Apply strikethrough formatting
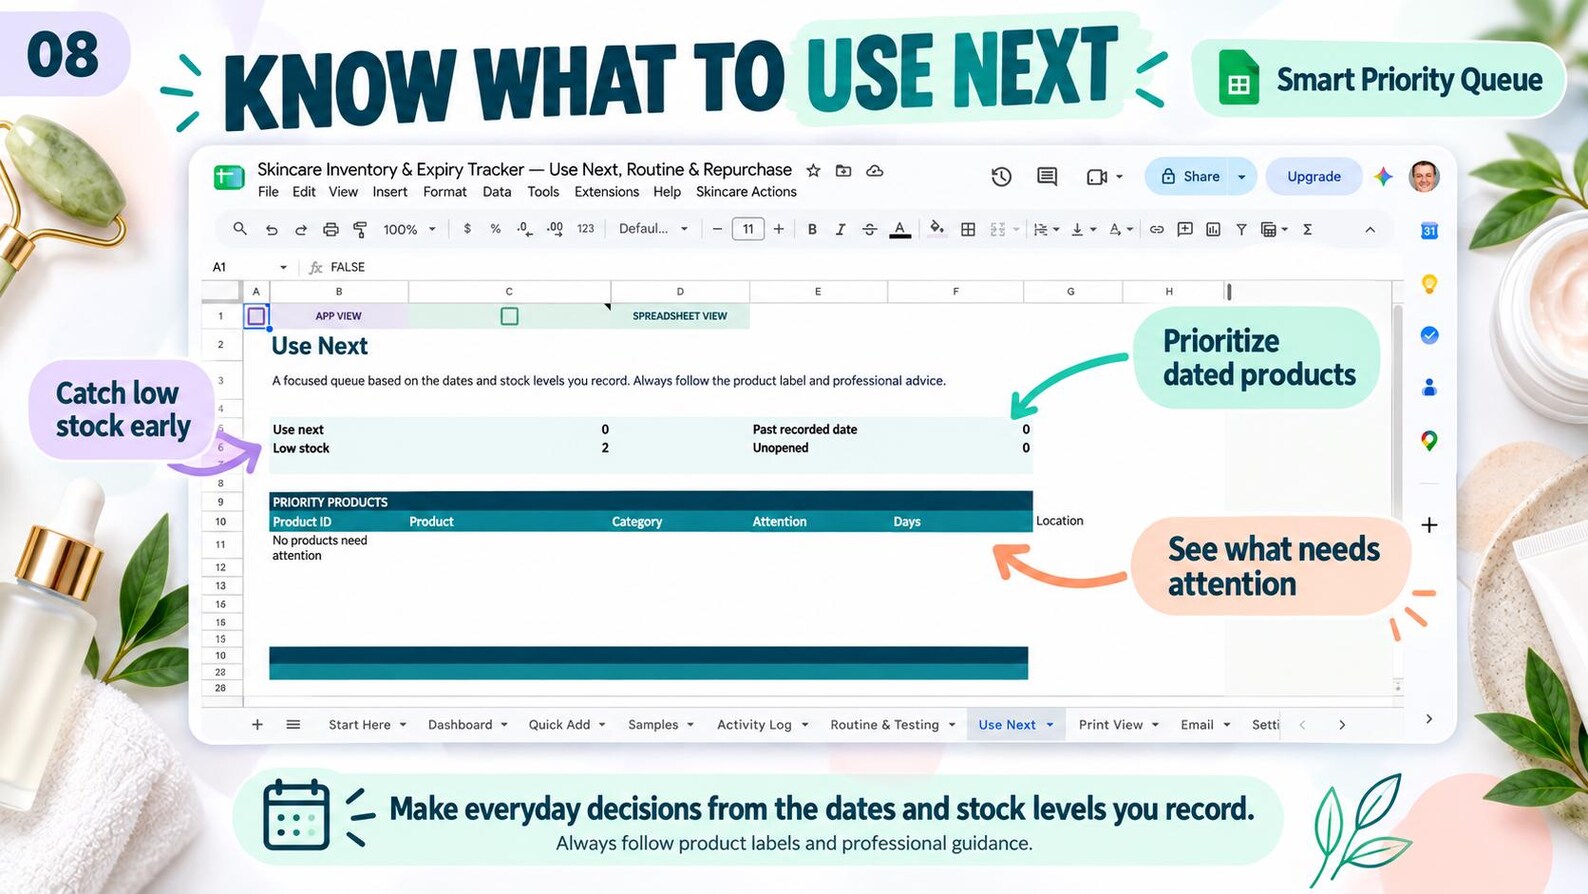This screenshot has height=894, width=1588. click(869, 229)
